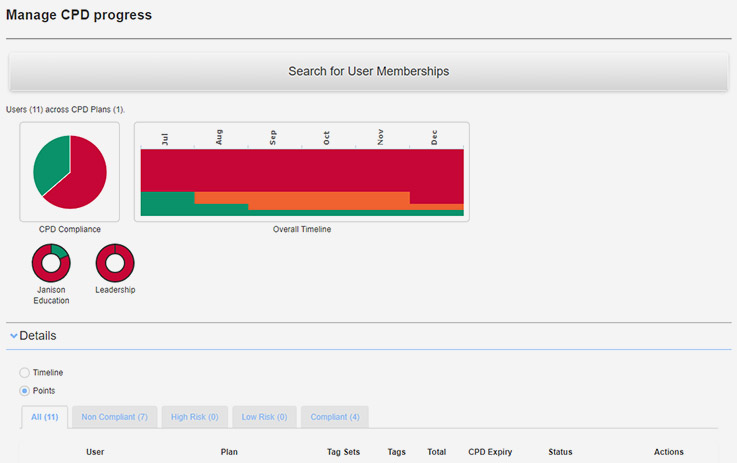Click the Overall Timeline caption
The height and width of the screenshot is (463, 737).
(302, 229)
